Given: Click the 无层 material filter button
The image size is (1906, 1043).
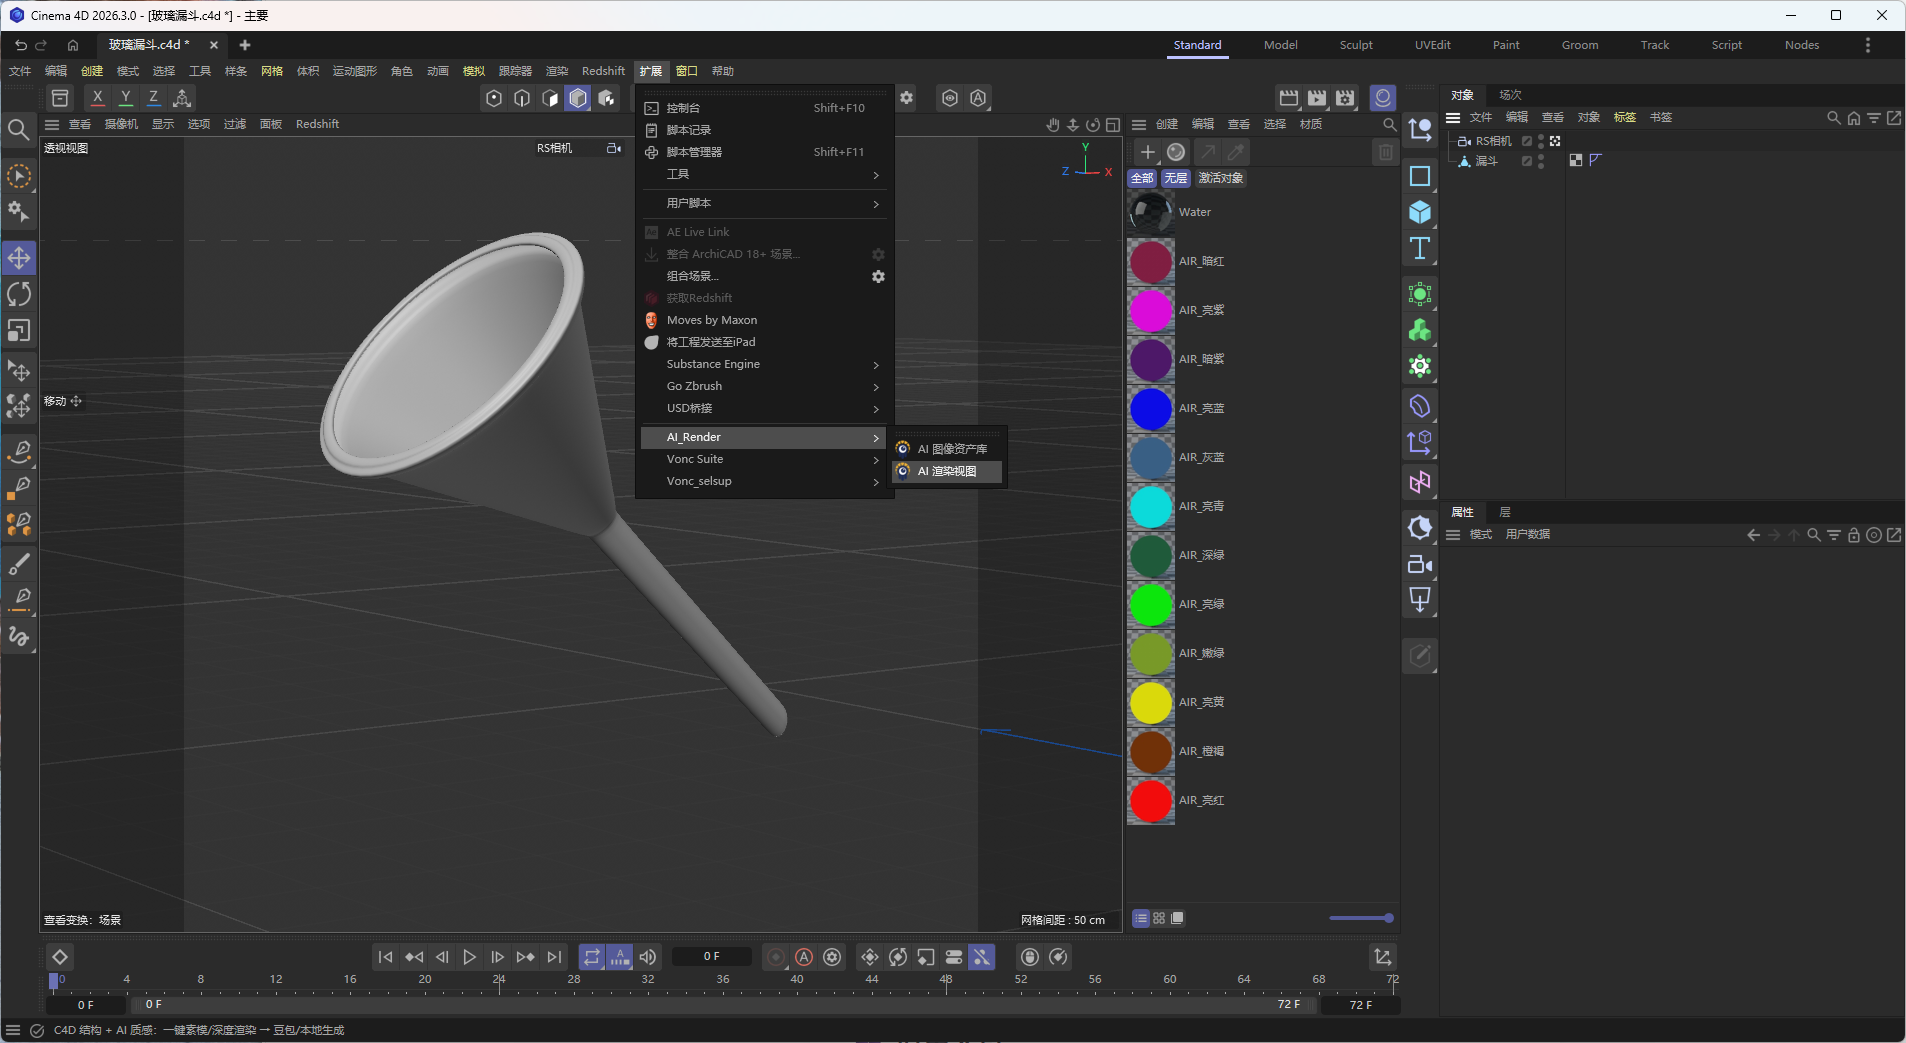Looking at the screenshot, I should click(1176, 178).
